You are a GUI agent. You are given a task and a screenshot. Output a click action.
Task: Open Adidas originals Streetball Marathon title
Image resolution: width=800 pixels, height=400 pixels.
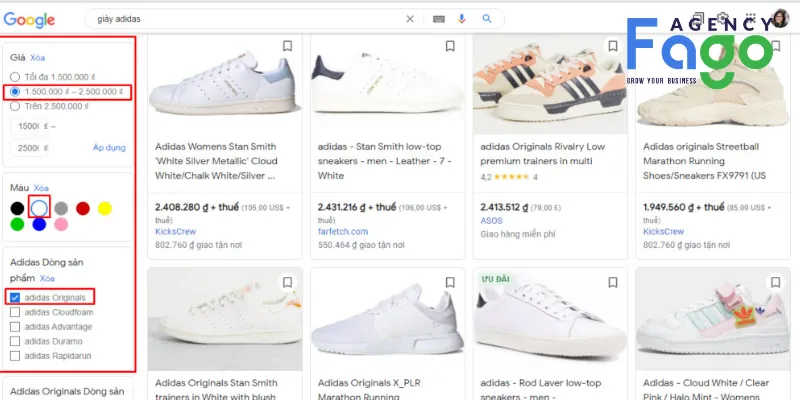(x=704, y=161)
